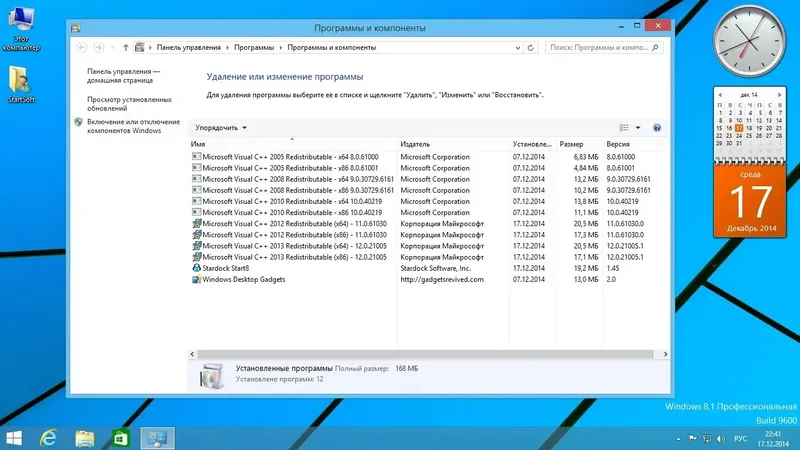Screen dimensions: 800x450
Task: Open network tray icon
Action: point(707,439)
